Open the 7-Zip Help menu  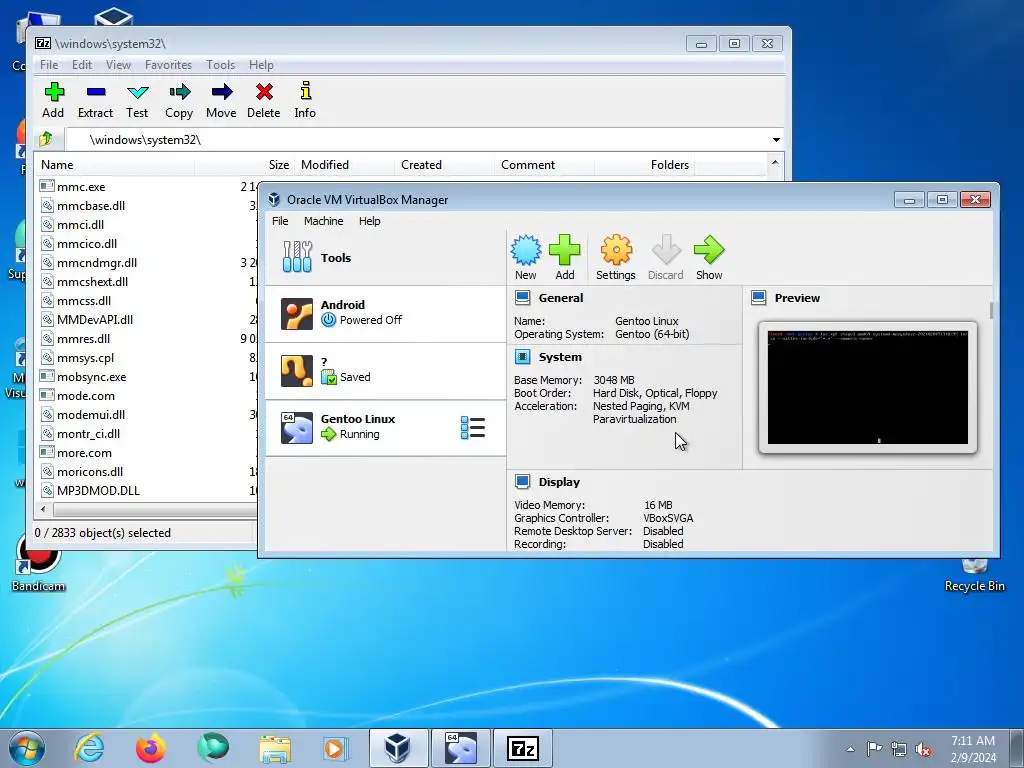coord(261,65)
